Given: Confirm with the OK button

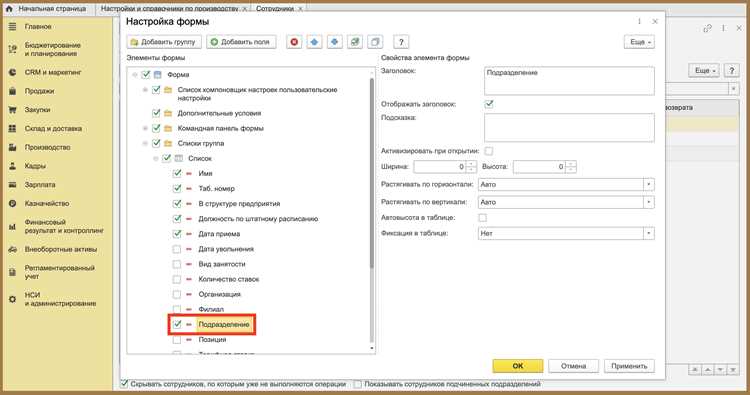Looking at the screenshot, I should coord(518,366).
